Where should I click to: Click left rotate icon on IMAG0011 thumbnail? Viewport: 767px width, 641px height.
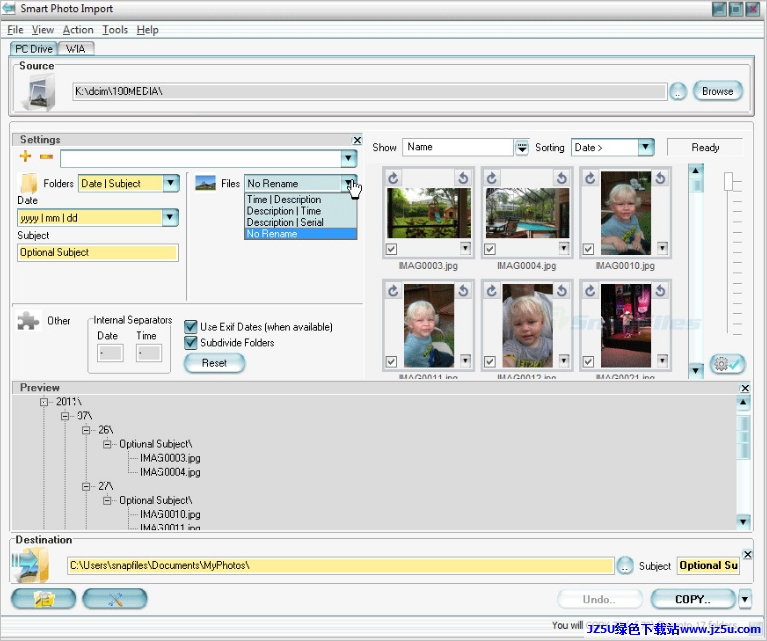393,291
